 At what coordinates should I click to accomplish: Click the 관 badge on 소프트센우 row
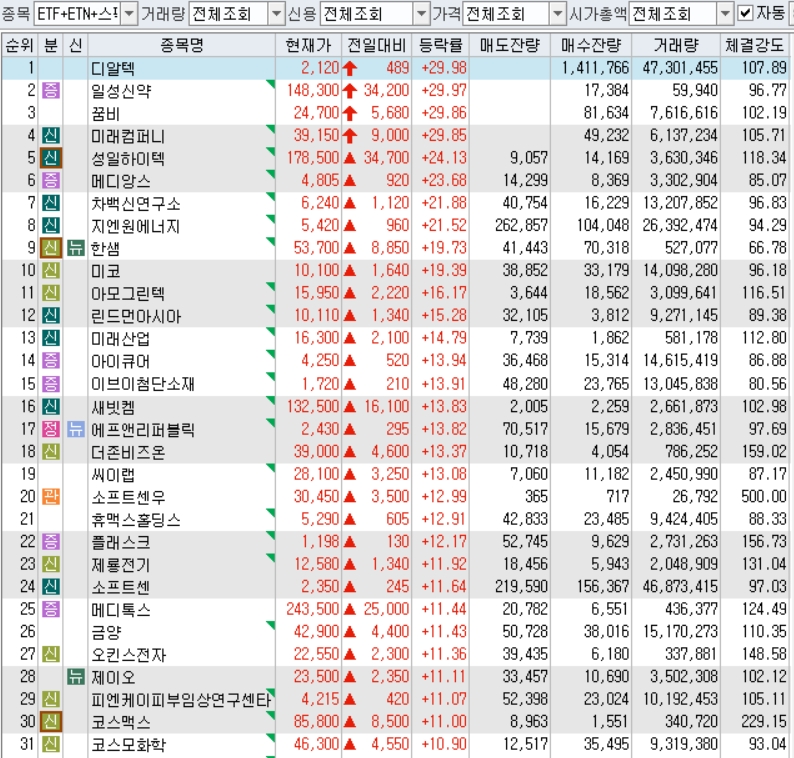tap(51, 496)
